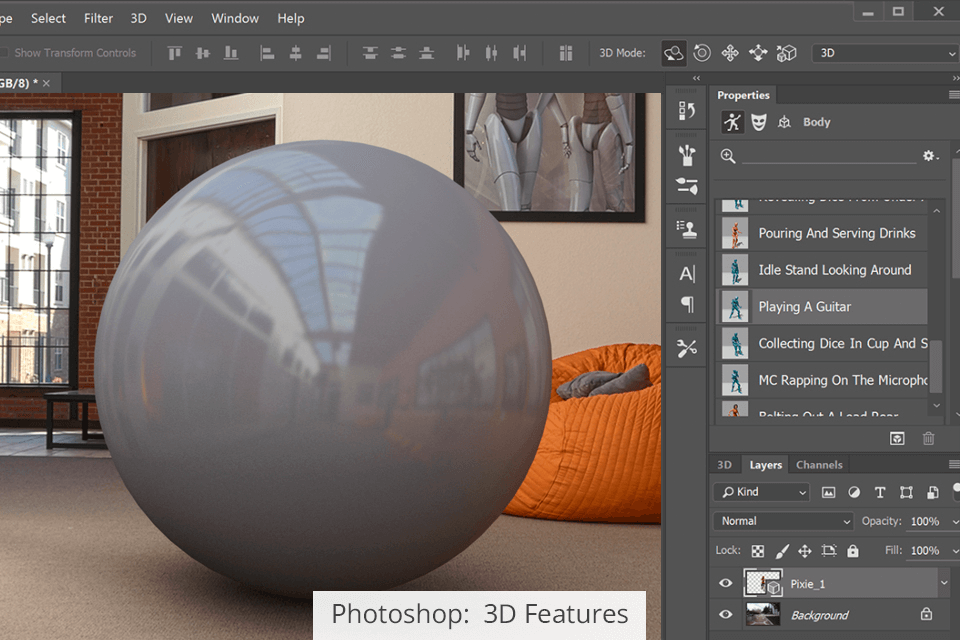
Task: Select the Body animation icon in Properties
Action: coord(732,122)
